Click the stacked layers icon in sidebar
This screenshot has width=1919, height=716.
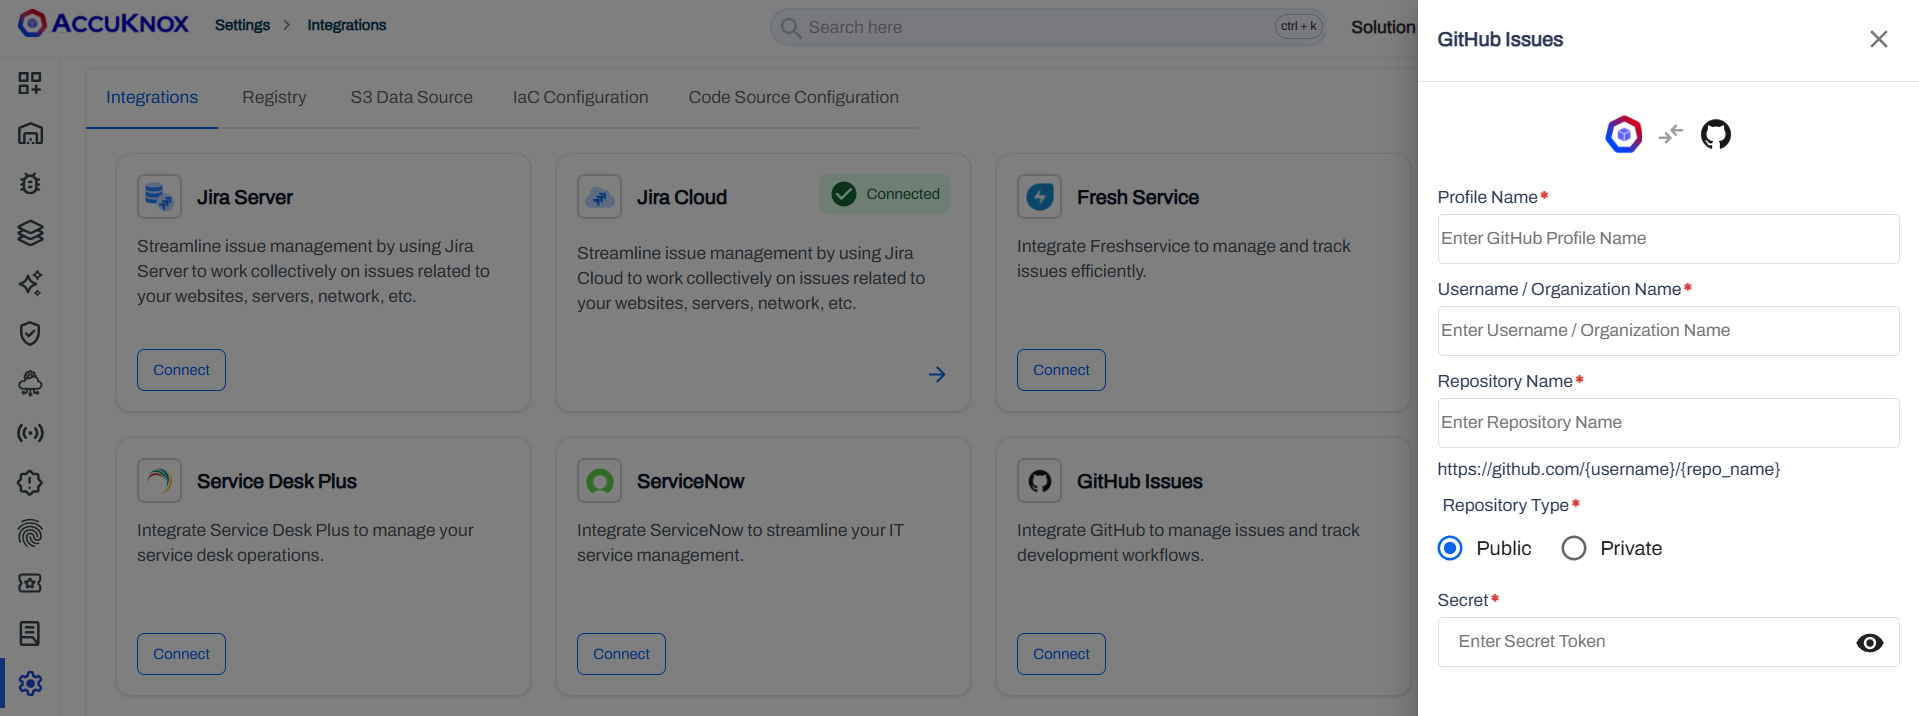[30, 233]
